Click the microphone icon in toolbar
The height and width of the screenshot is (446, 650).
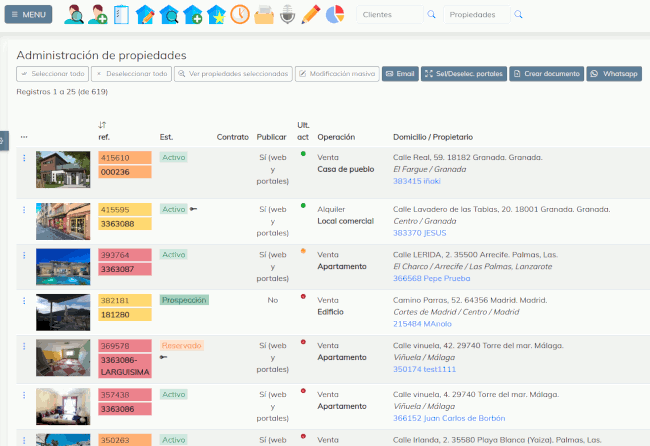pos(288,15)
